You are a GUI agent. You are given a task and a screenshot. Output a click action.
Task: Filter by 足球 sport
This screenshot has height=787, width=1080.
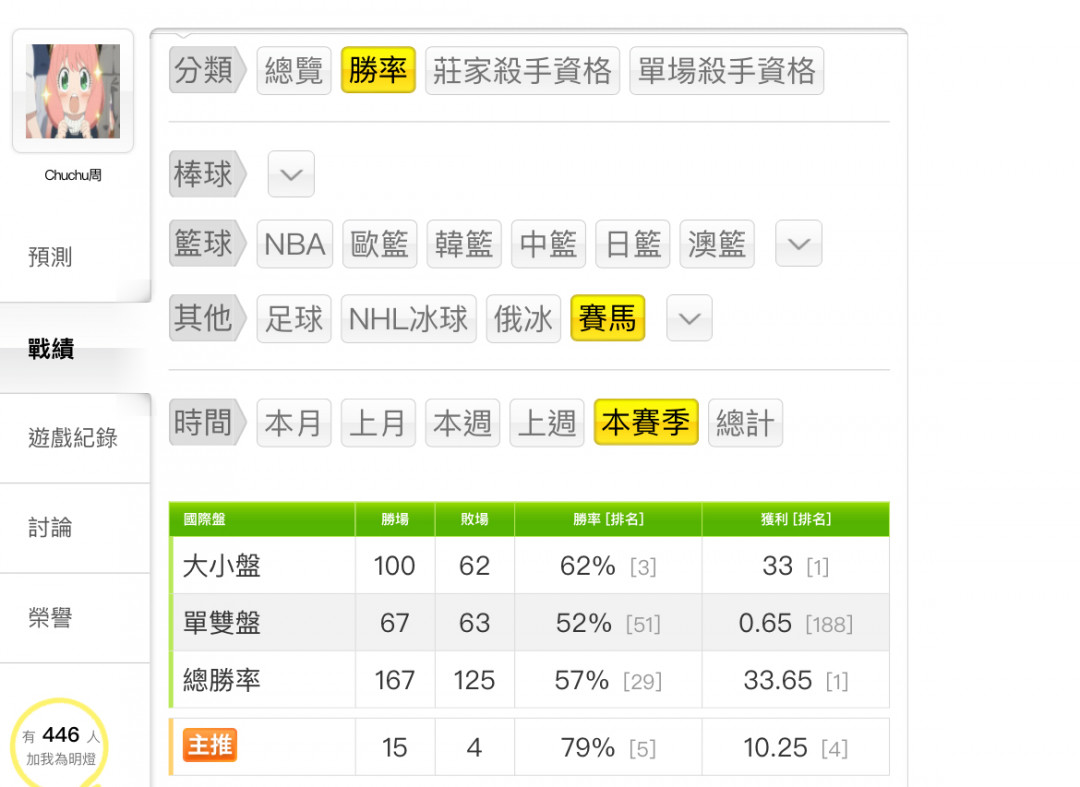(x=294, y=319)
